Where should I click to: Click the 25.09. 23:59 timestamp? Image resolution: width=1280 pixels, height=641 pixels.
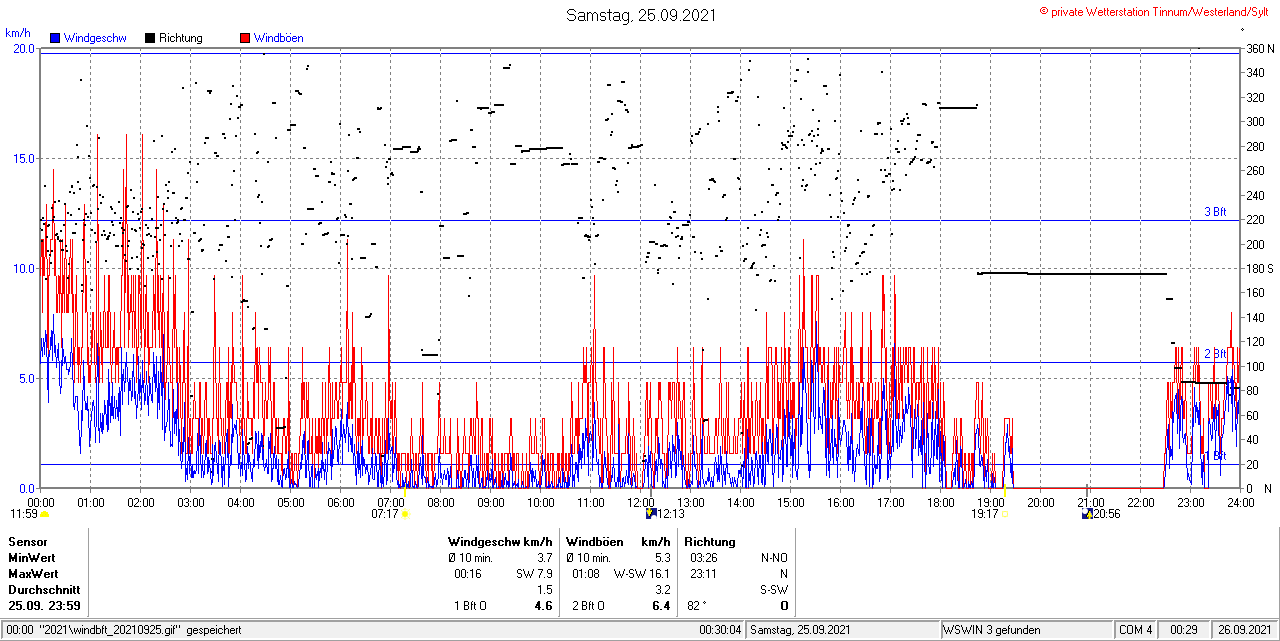point(44,606)
